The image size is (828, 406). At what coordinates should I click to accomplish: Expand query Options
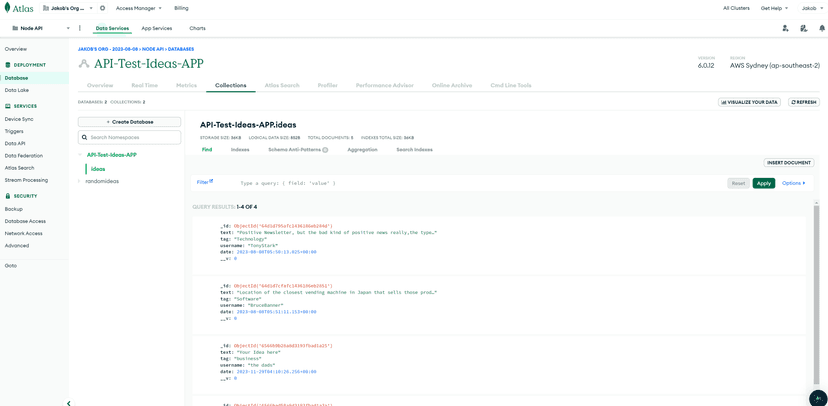pos(794,183)
